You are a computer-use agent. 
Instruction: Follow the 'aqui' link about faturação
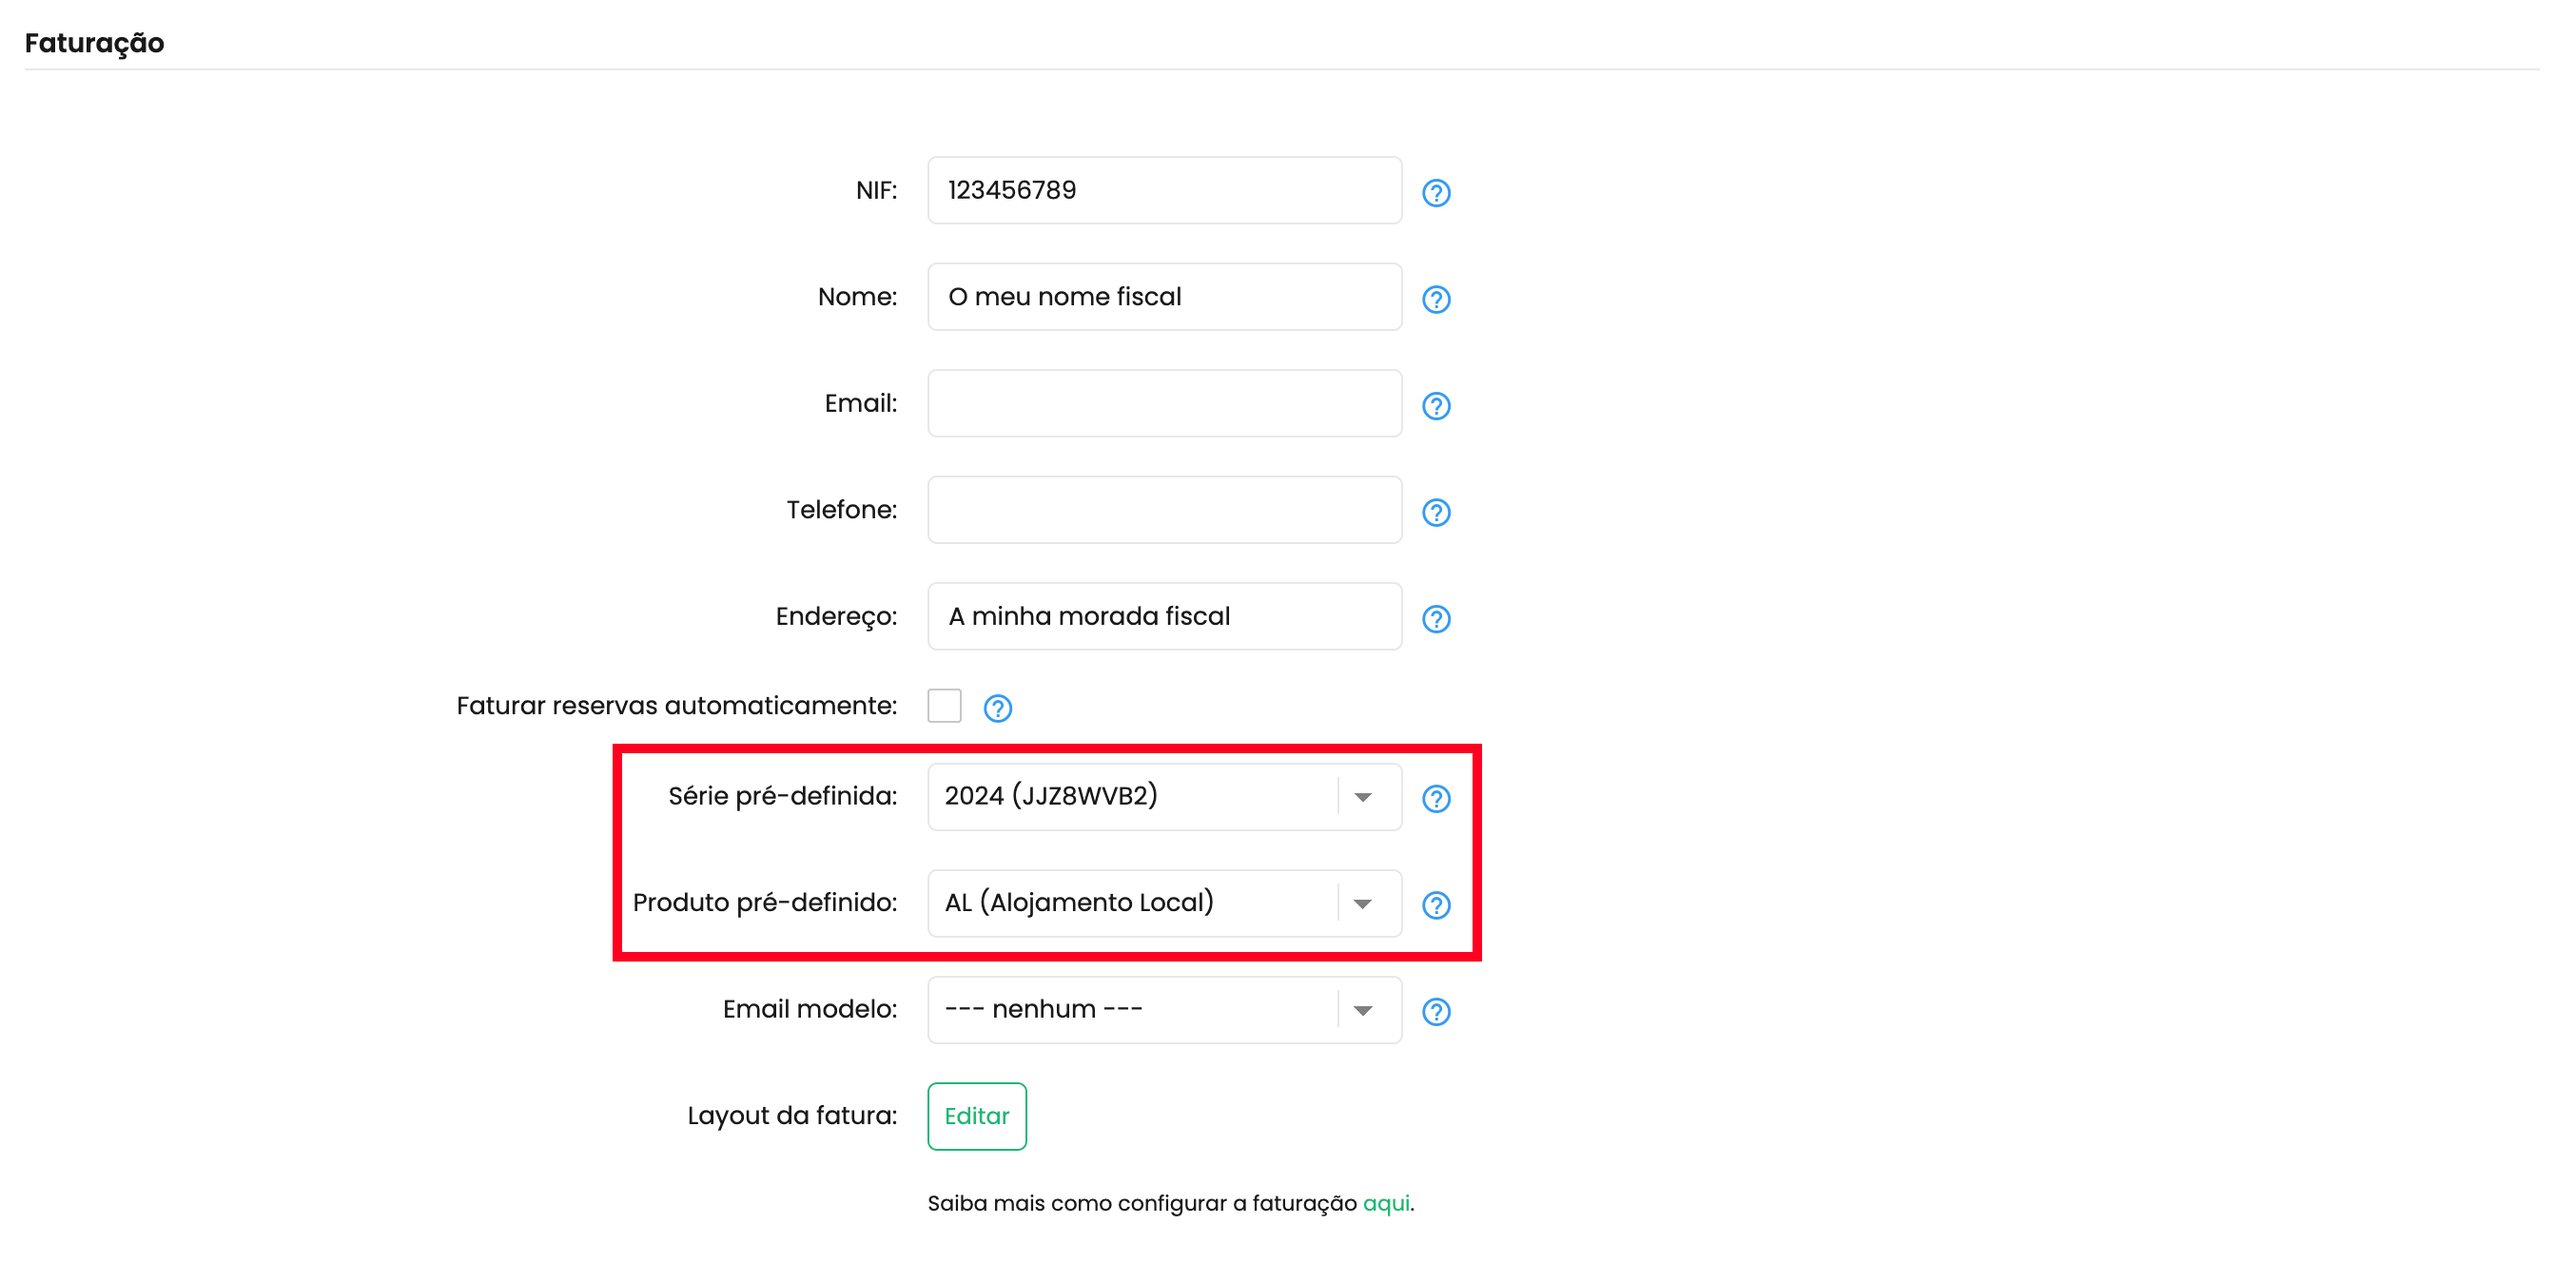[x=1385, y=1203]
